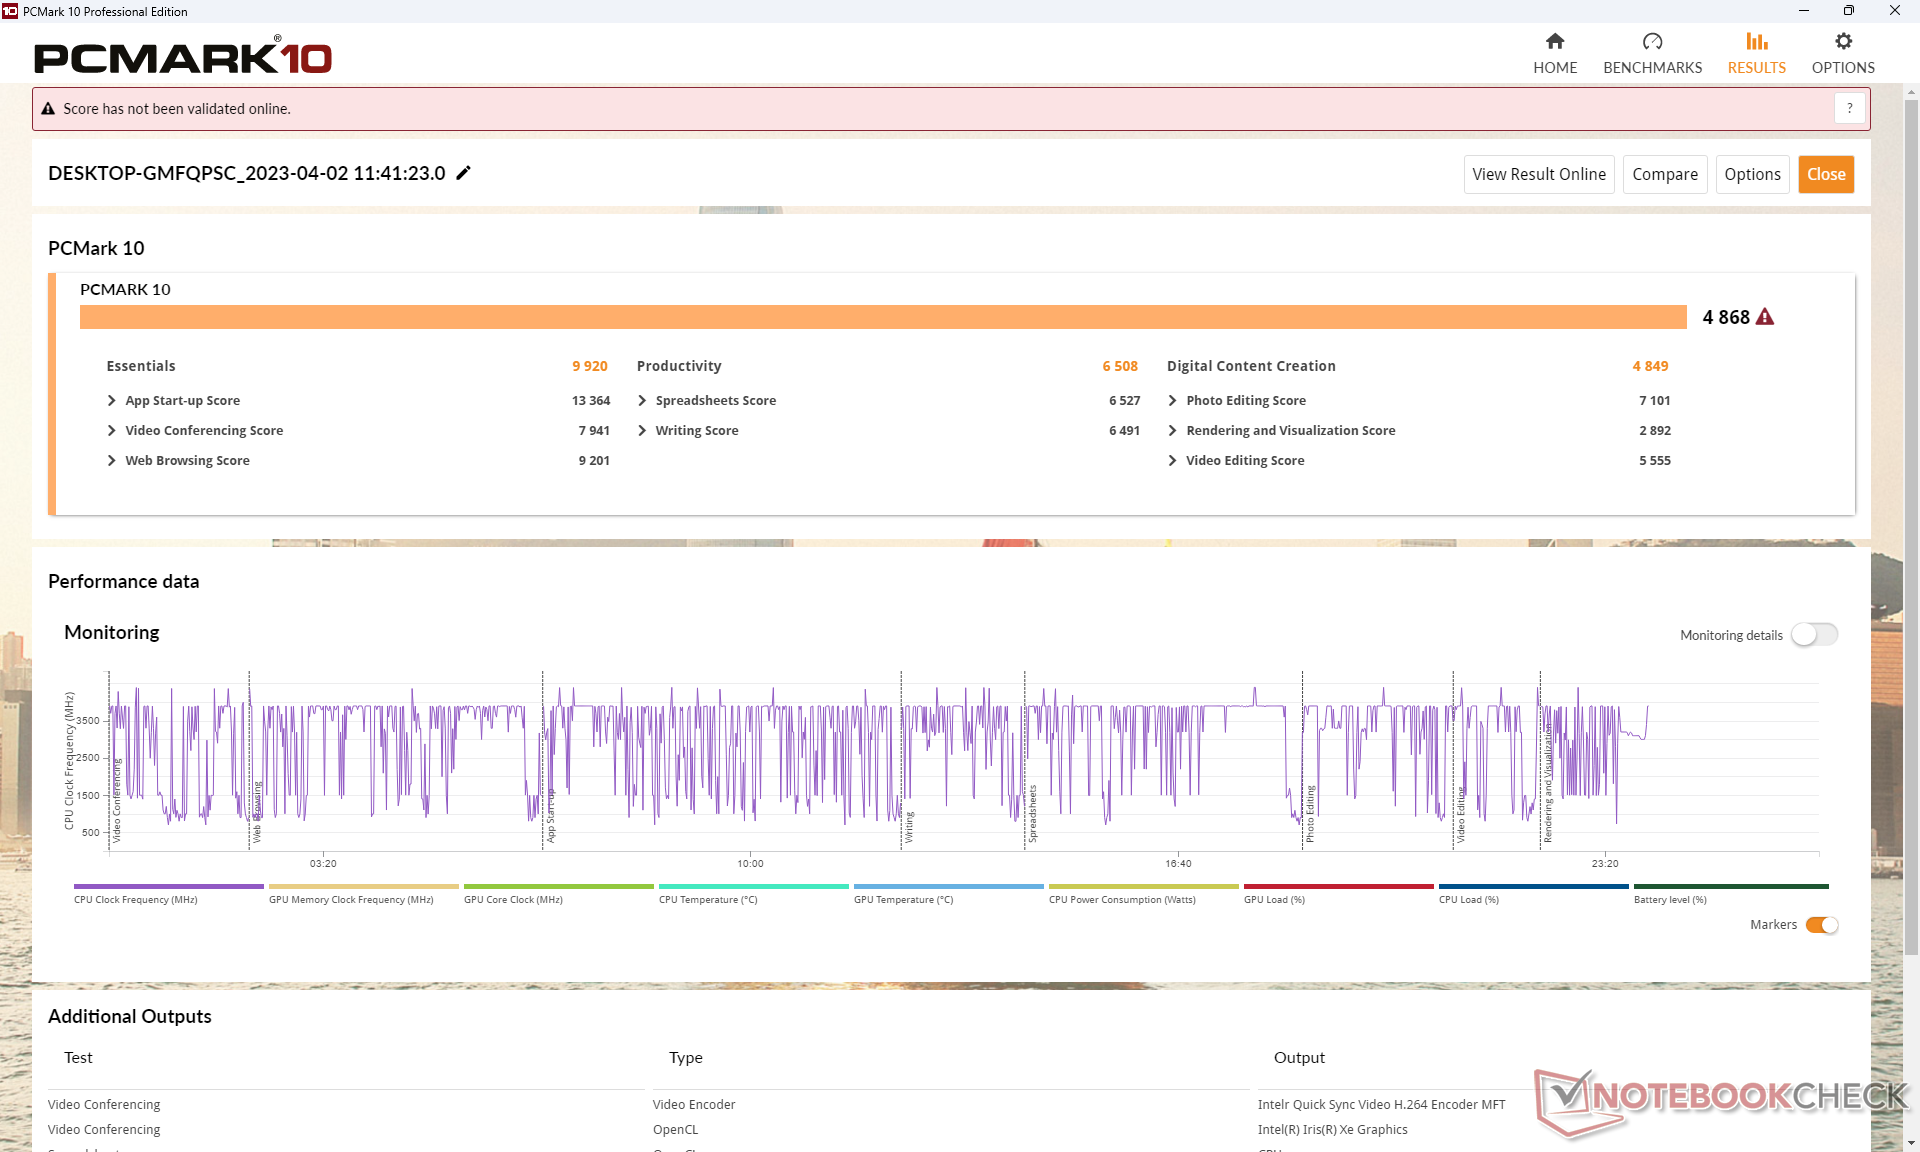Click the Home house icon
The height and width of the screenshot is (1152, 1920).
click(x=1554, y=41)
